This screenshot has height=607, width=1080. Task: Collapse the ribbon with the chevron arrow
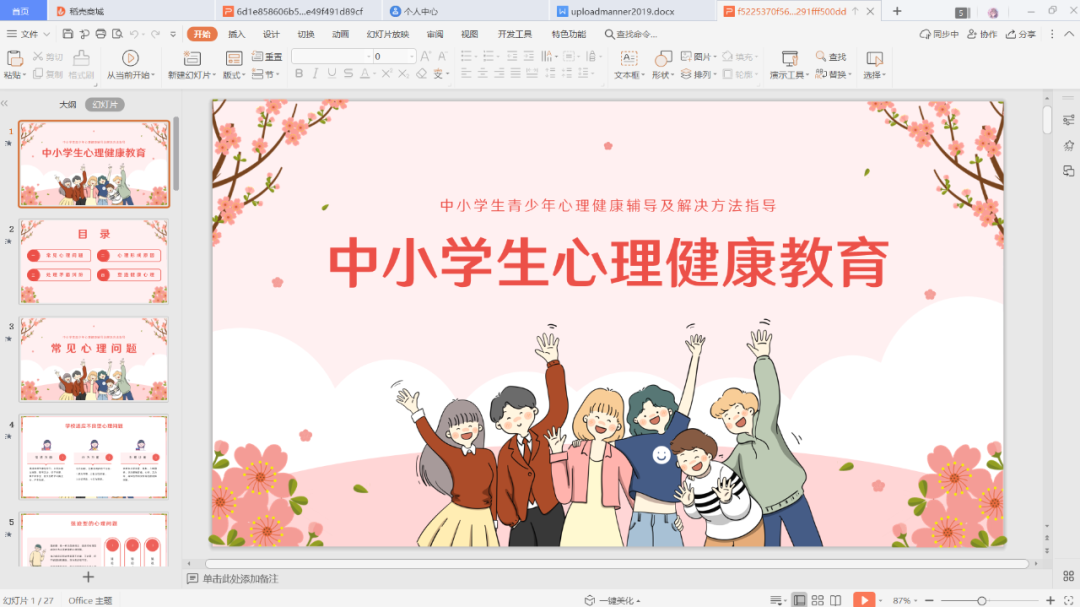point(1069,34)
